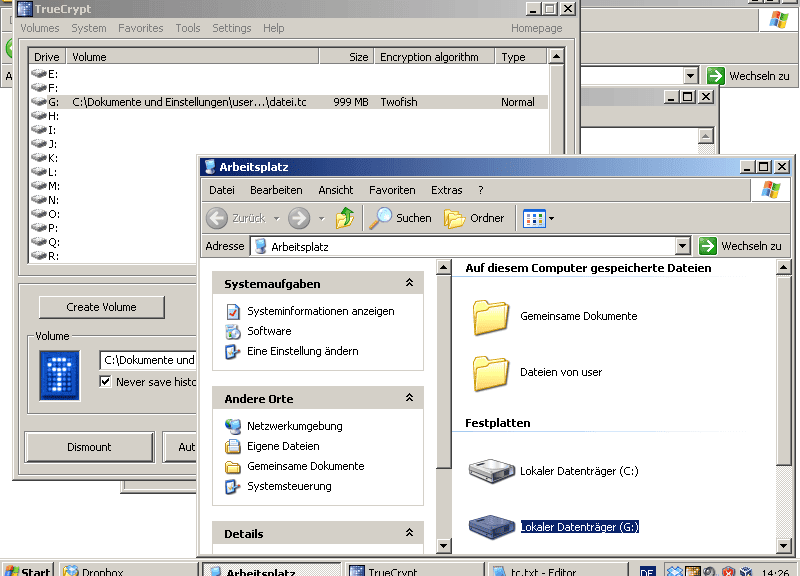The width and height of the screenshot is (800, 576).
Task: Open Gemeinsame Dokumente folder icon in main pane
Action: [490, 317]
